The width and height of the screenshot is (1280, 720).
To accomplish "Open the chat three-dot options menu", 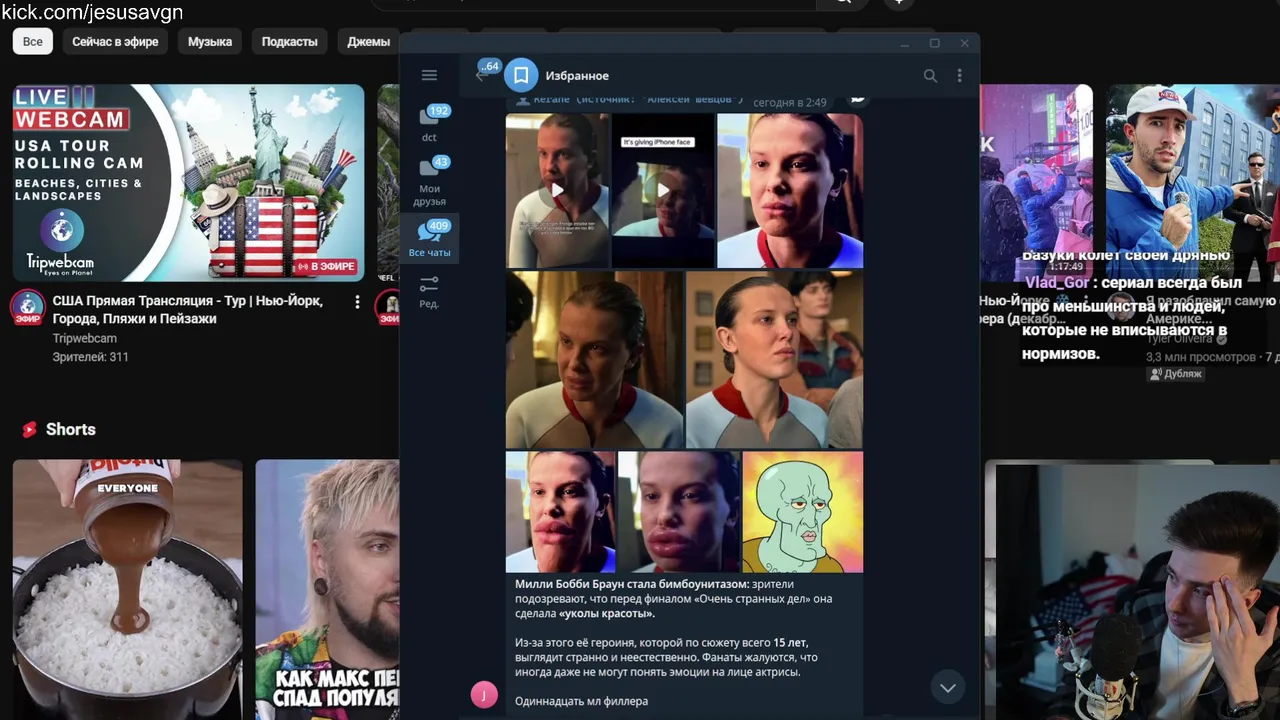I will [x=959, y=75].
